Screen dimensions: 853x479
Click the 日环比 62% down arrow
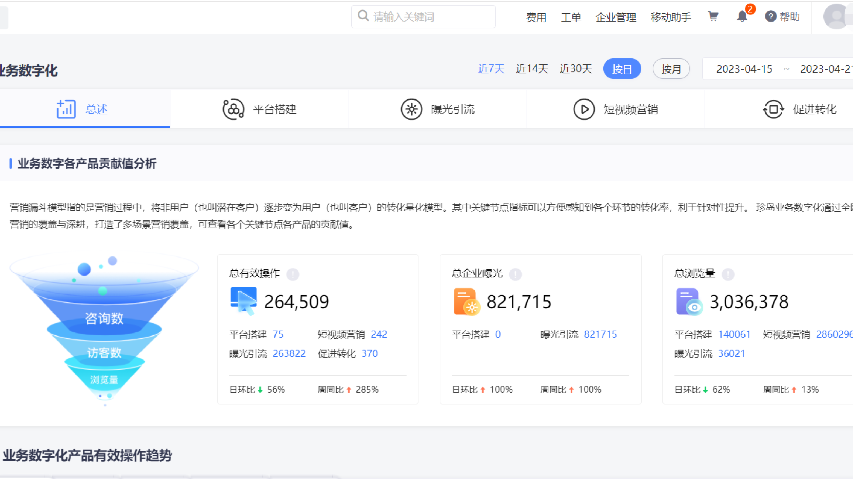pos(706,390)
